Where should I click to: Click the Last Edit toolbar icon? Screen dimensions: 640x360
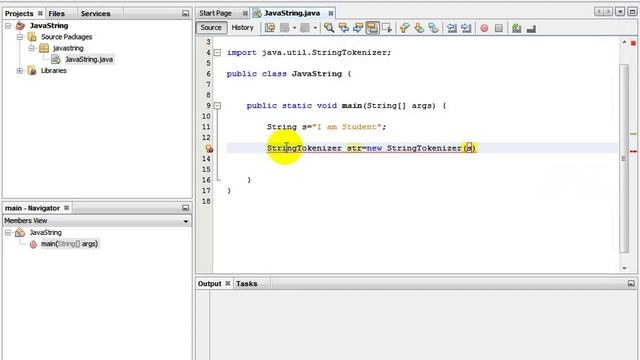[270, 28]
